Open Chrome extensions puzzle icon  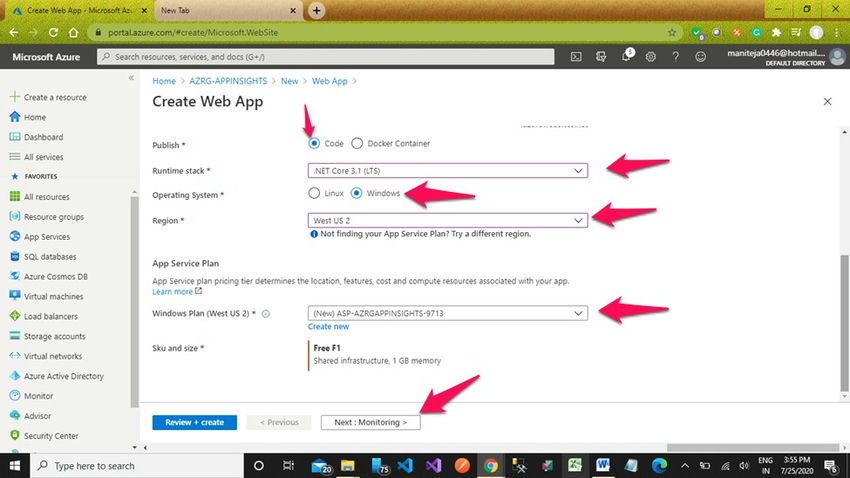point(776,33)
